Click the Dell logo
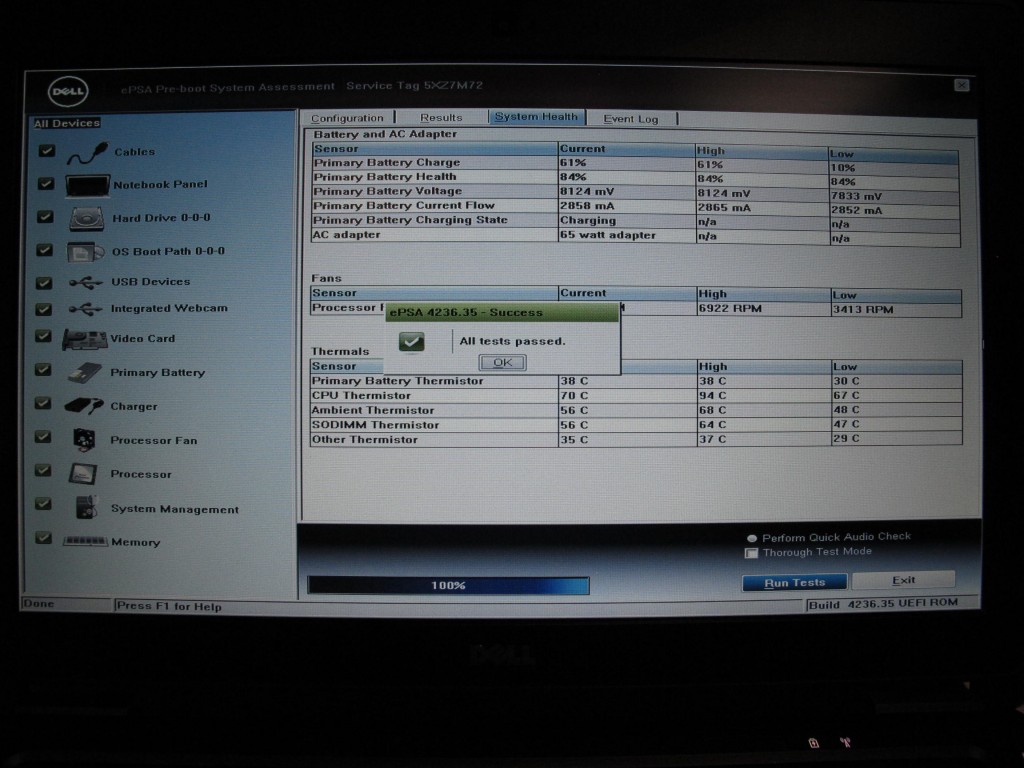 [x=67, y=91]
